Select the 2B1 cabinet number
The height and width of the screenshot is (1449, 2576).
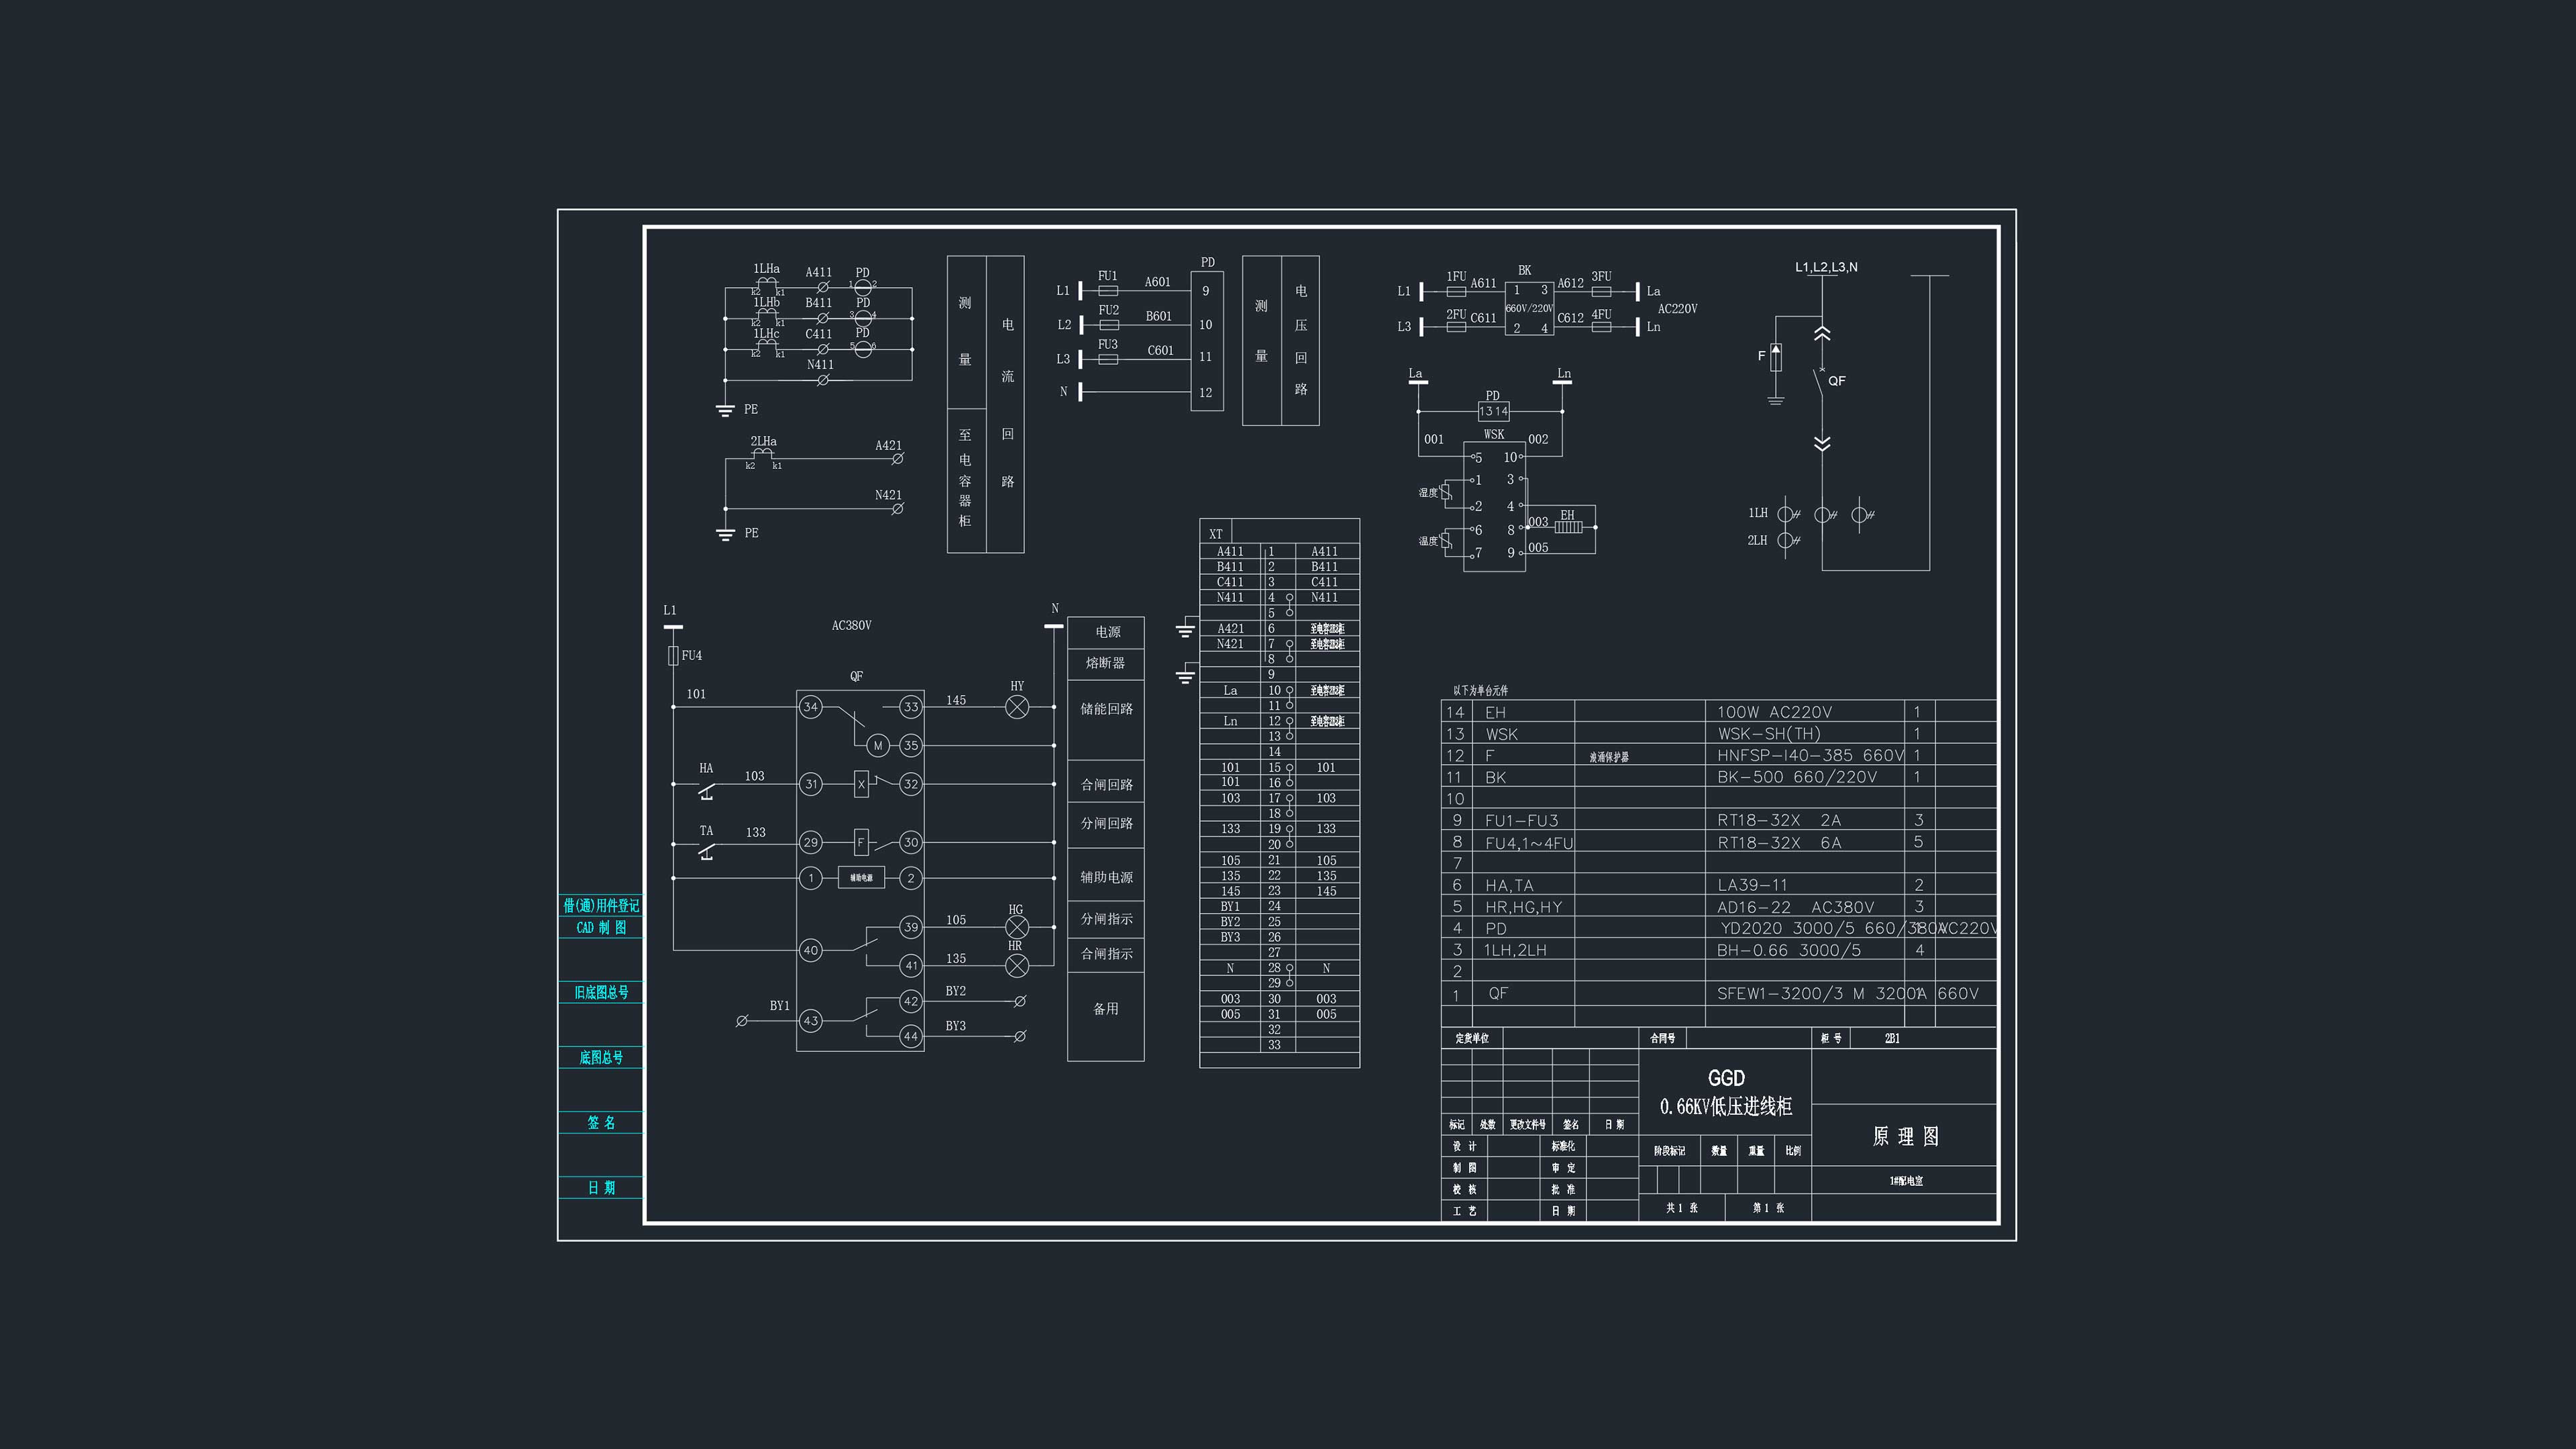pyautogui.click(x=1892, y=1038)
